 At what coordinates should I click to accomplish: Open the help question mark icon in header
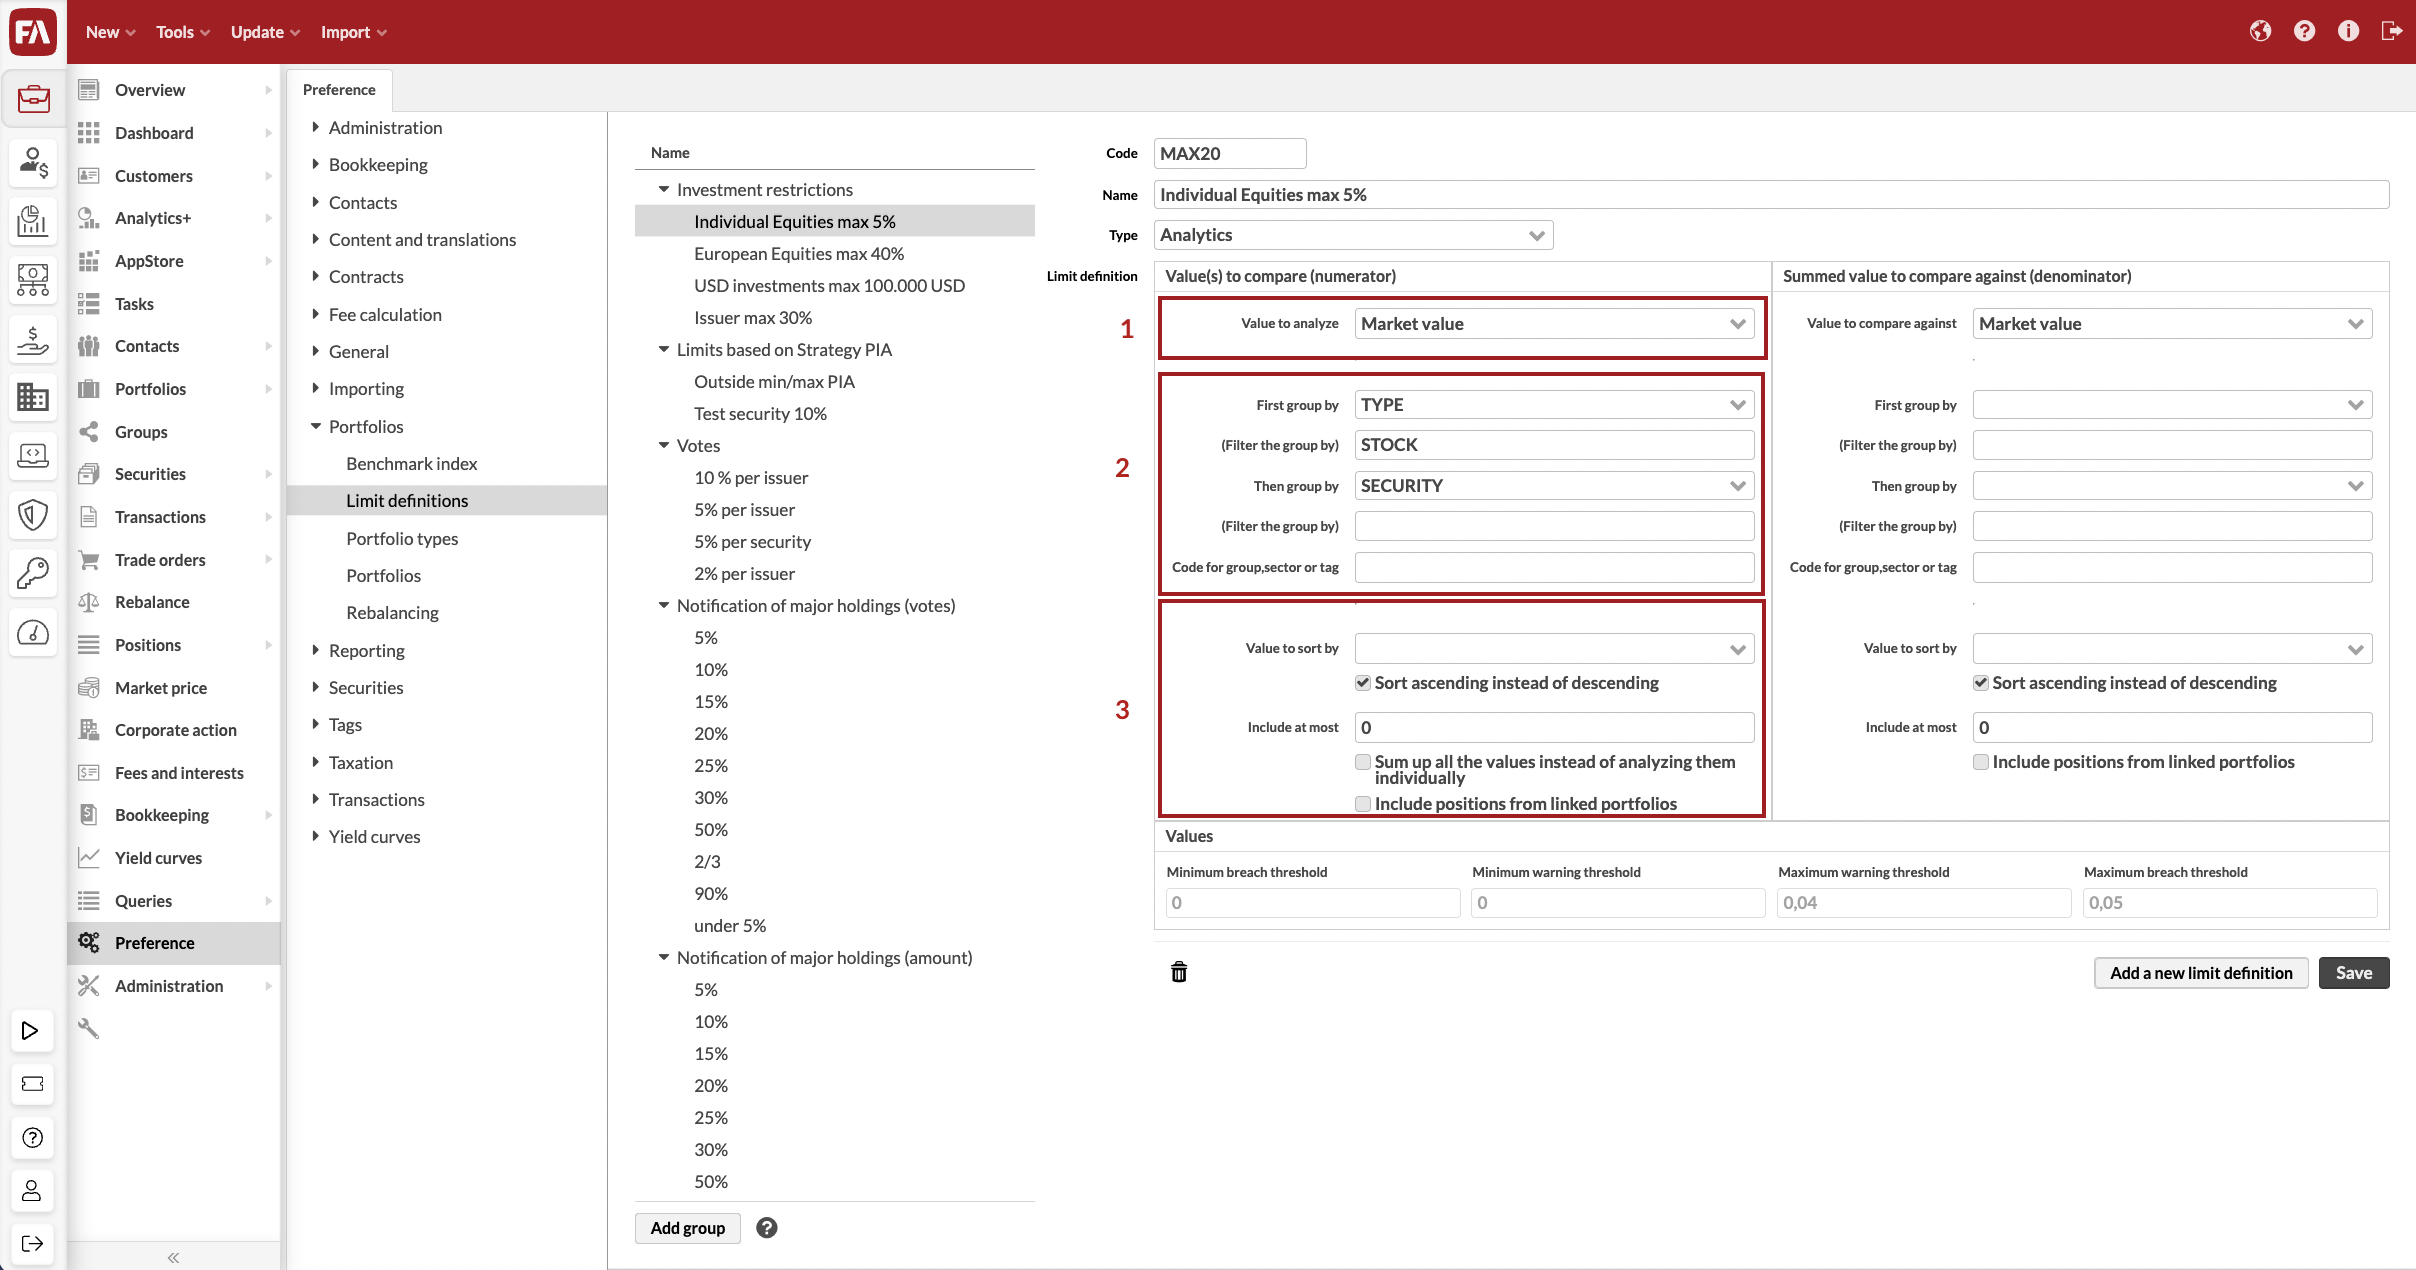pyautogui.click(x=2304, y=31)
